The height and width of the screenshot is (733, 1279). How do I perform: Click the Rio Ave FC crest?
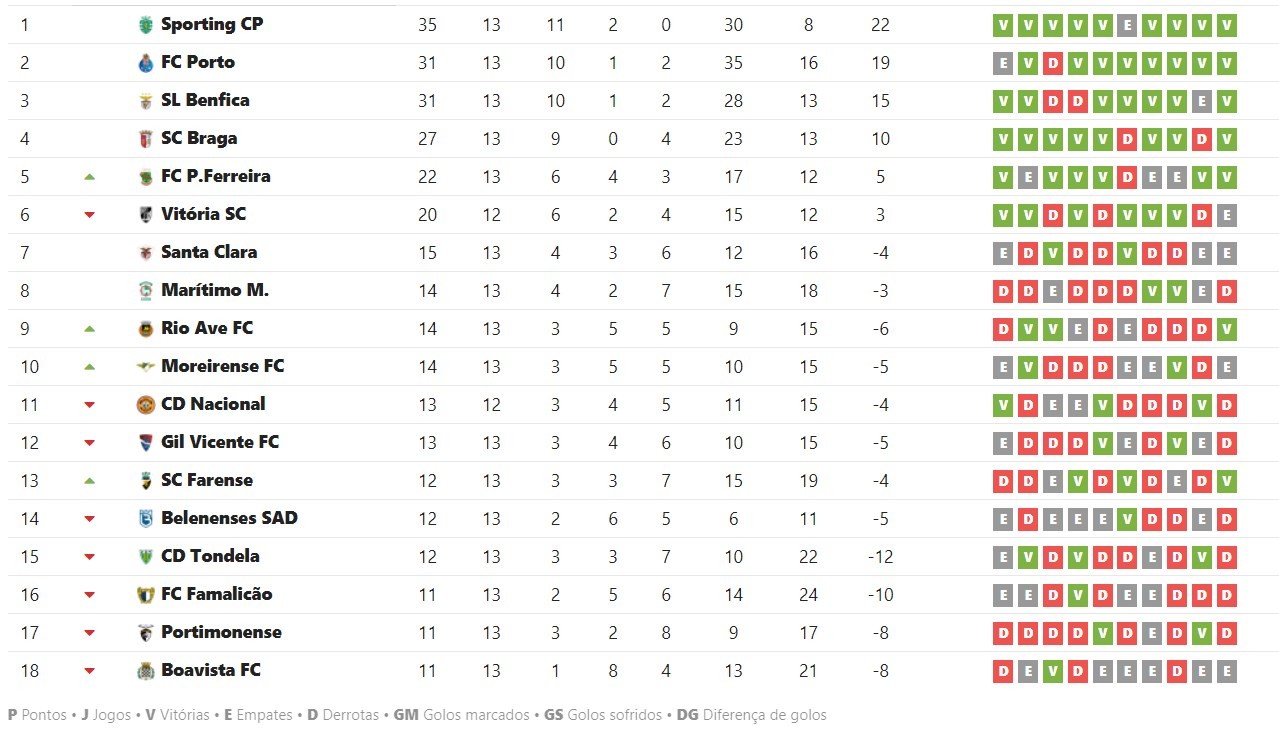tap(147, 329)
